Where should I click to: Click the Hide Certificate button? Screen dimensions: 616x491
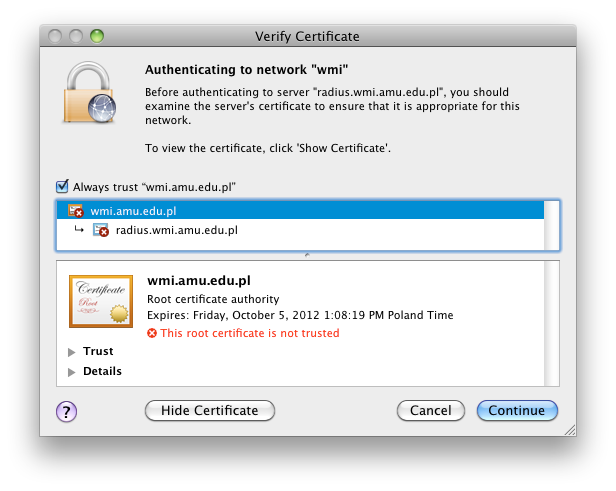(x=210, y=410)
